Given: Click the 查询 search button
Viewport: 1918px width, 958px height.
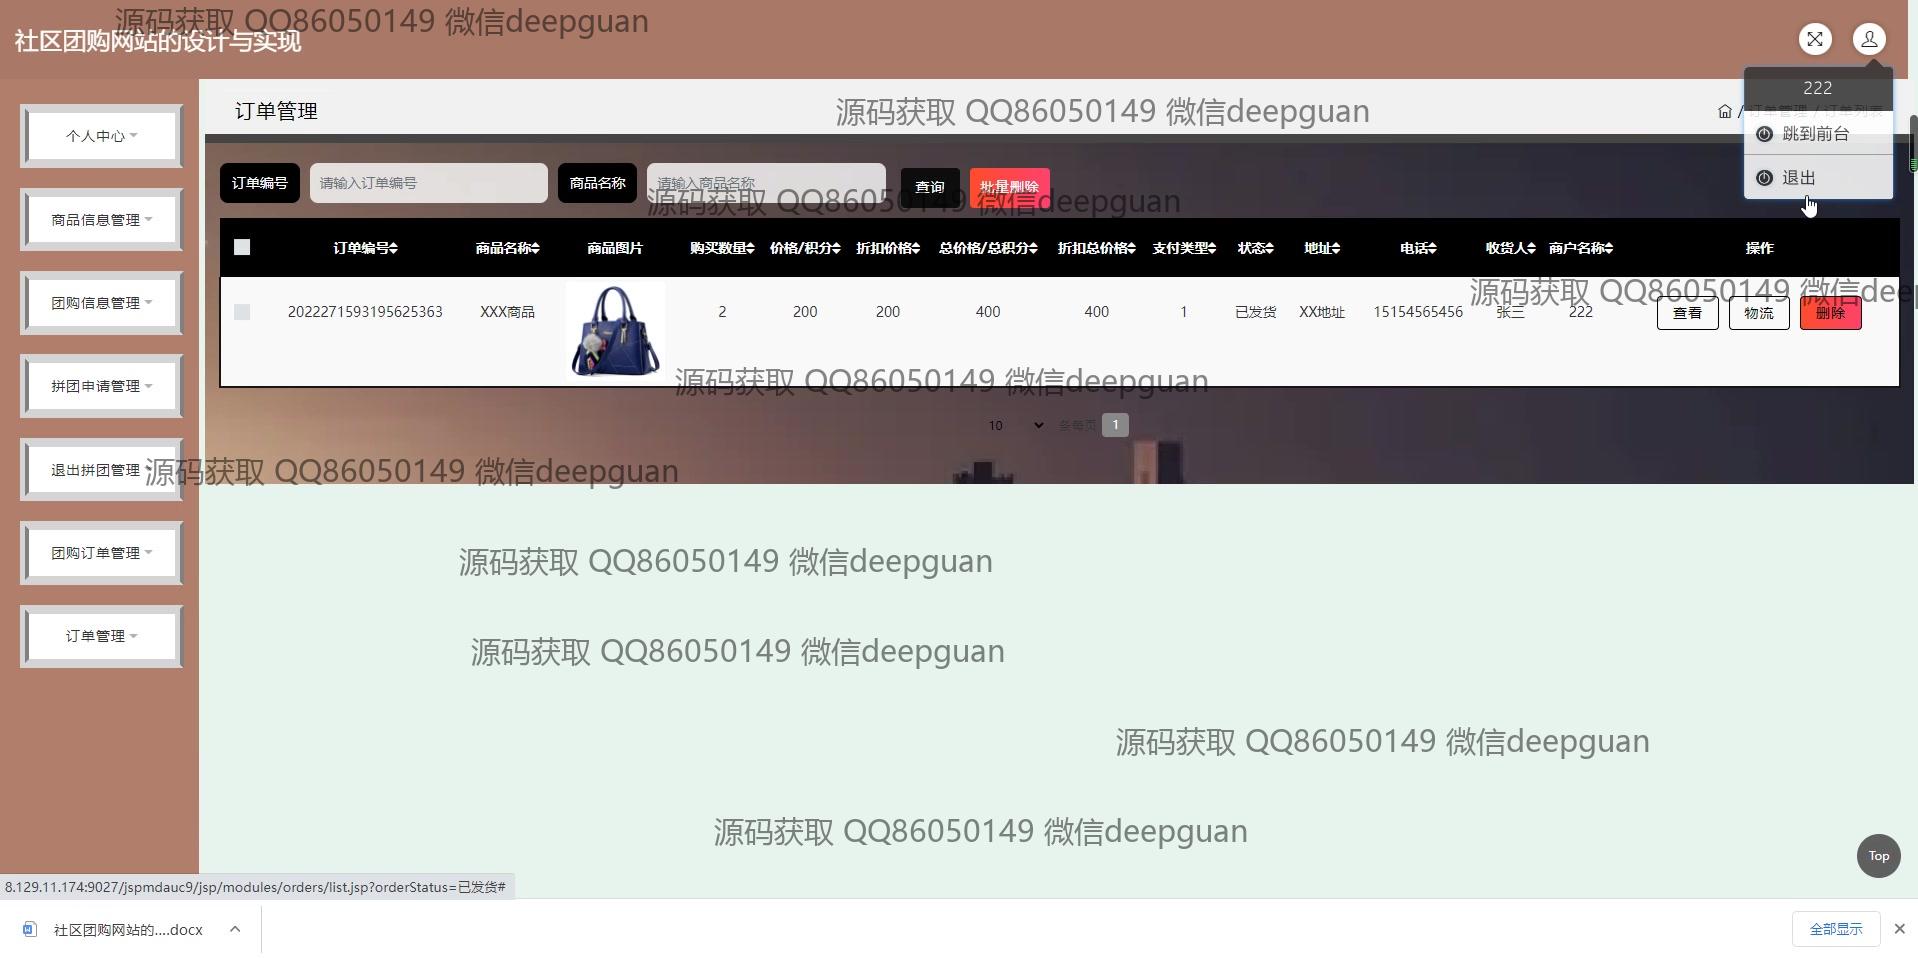Looking at the screenshot, I should click(929, 187).
